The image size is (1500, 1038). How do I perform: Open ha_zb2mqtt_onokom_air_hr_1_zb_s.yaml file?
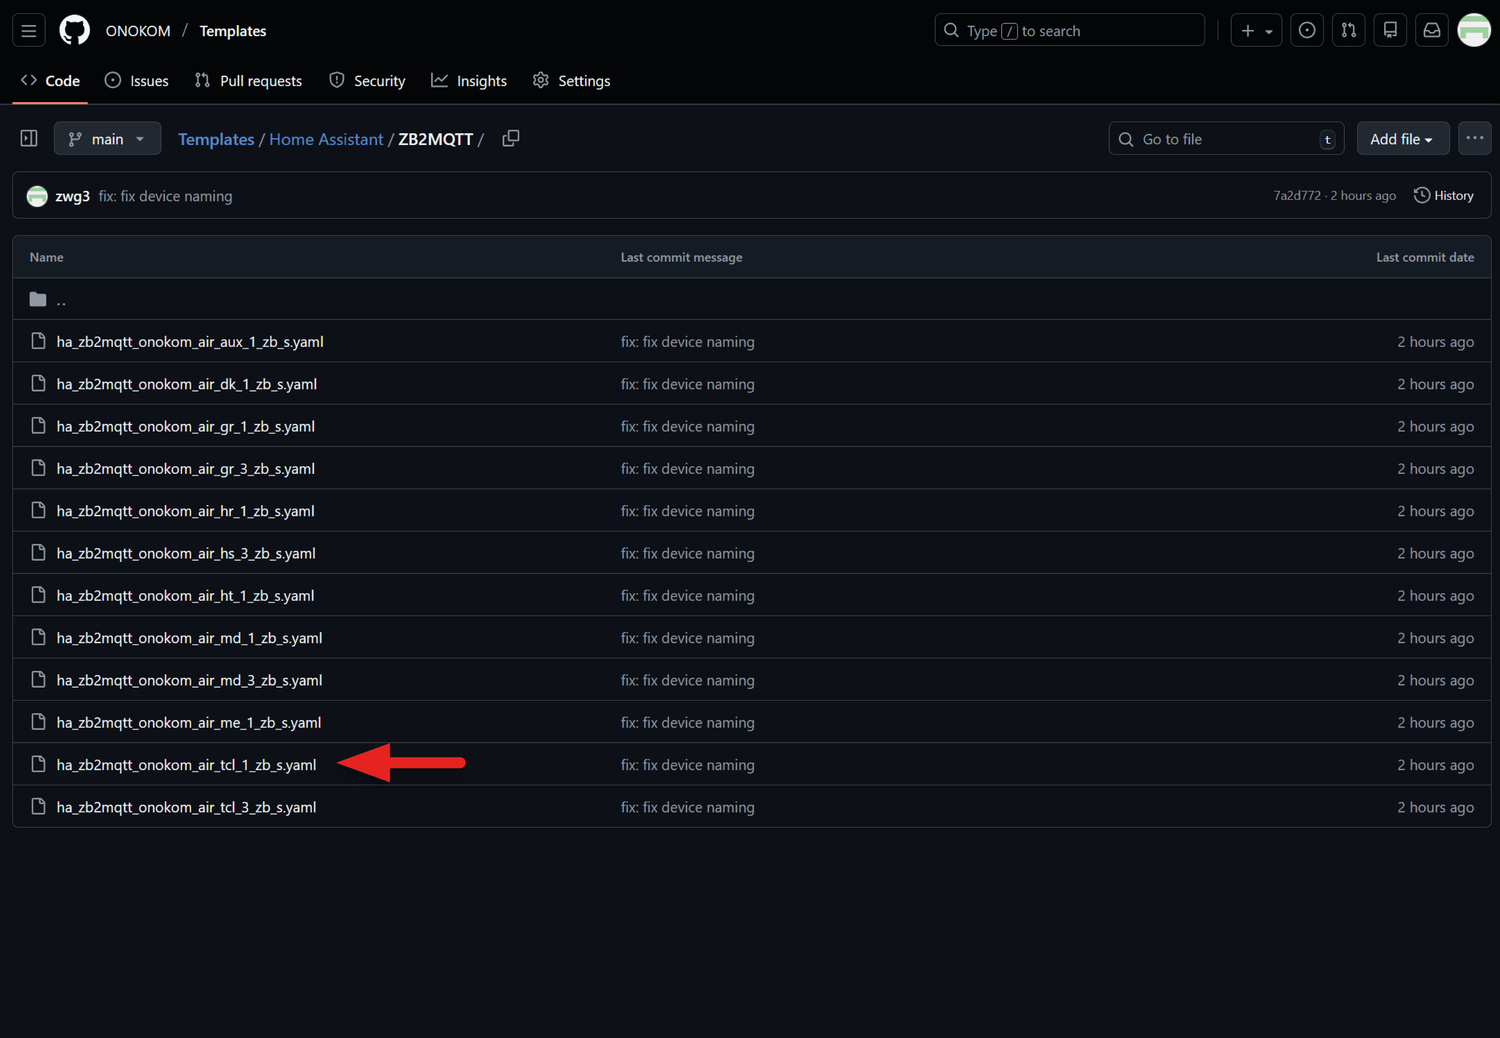tap(186, 511)
